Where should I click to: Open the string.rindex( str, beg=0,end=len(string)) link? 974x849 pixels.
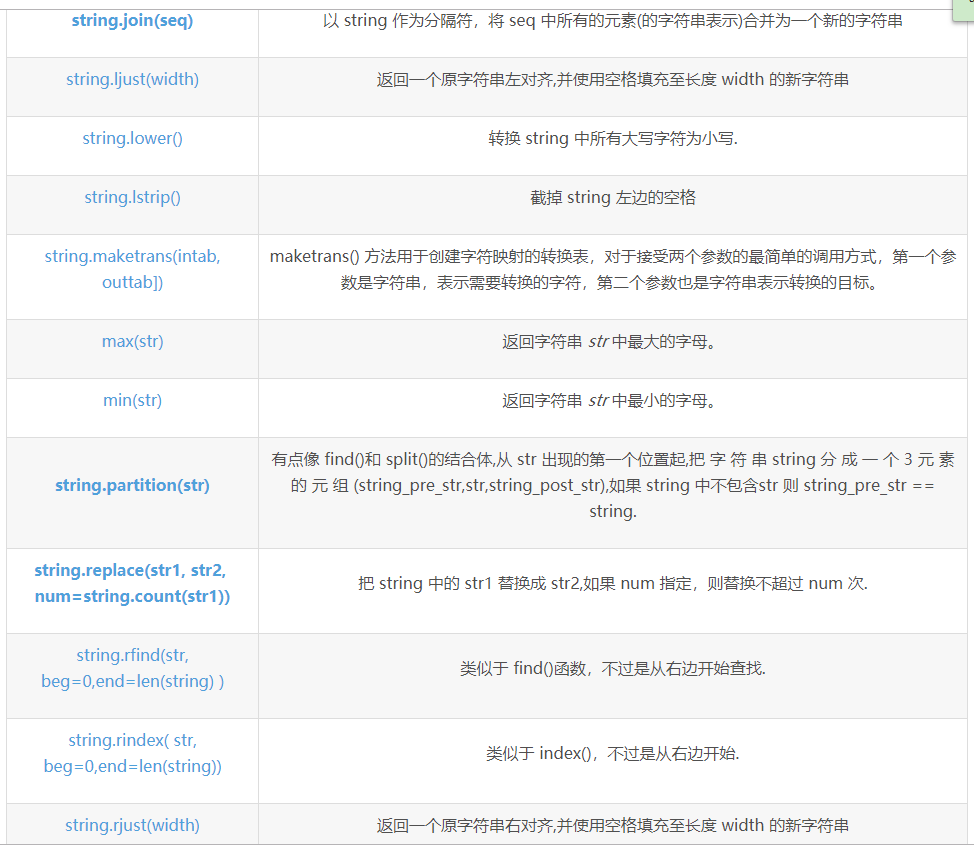(132, 753)
